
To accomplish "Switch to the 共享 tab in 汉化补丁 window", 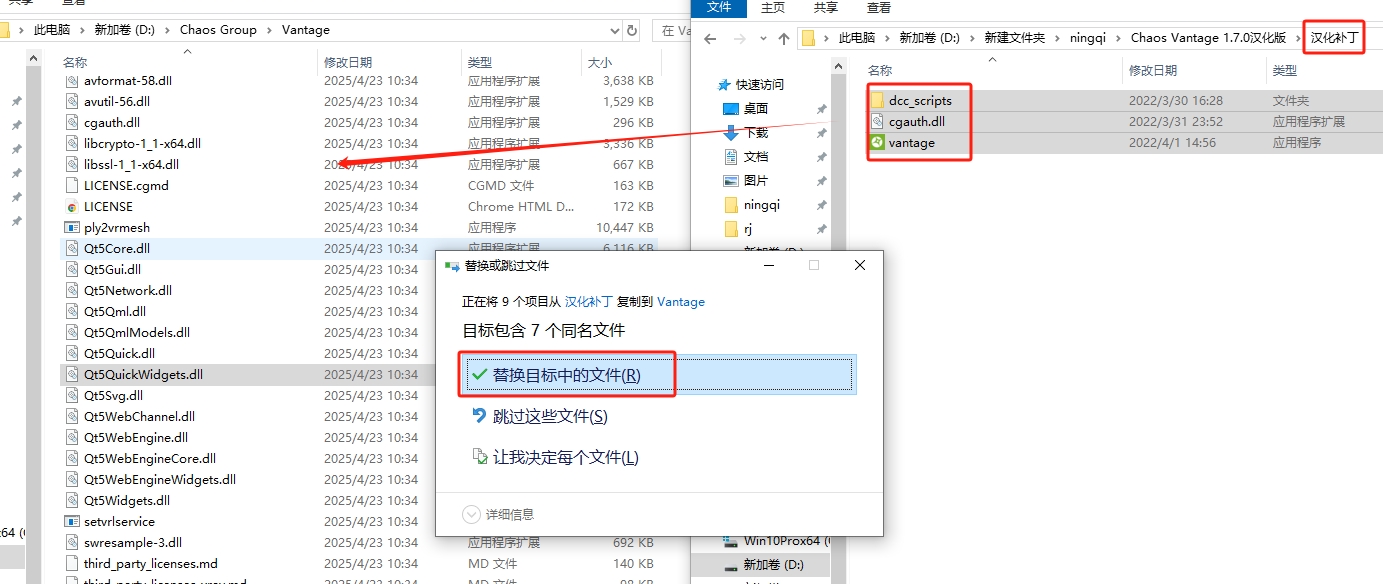I will point(826,8).
